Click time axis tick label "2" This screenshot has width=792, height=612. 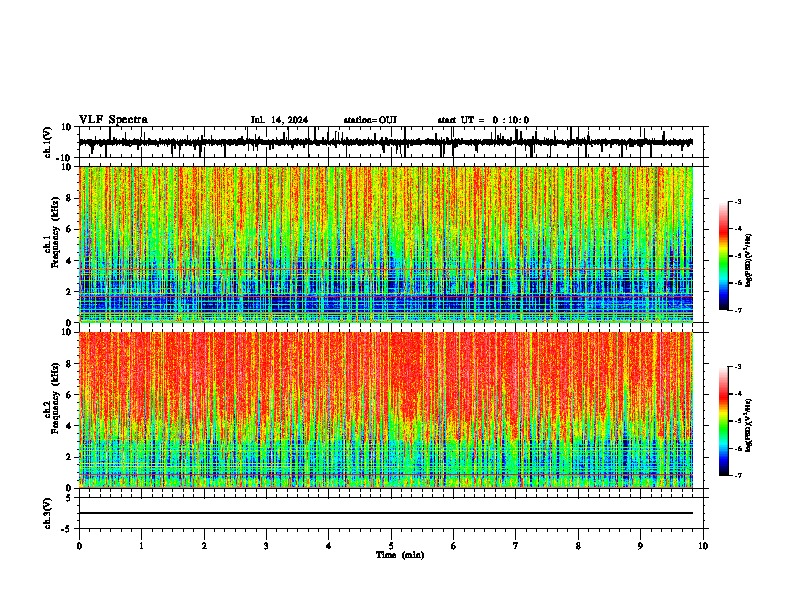pyautogui.click(x=204, y=546)
